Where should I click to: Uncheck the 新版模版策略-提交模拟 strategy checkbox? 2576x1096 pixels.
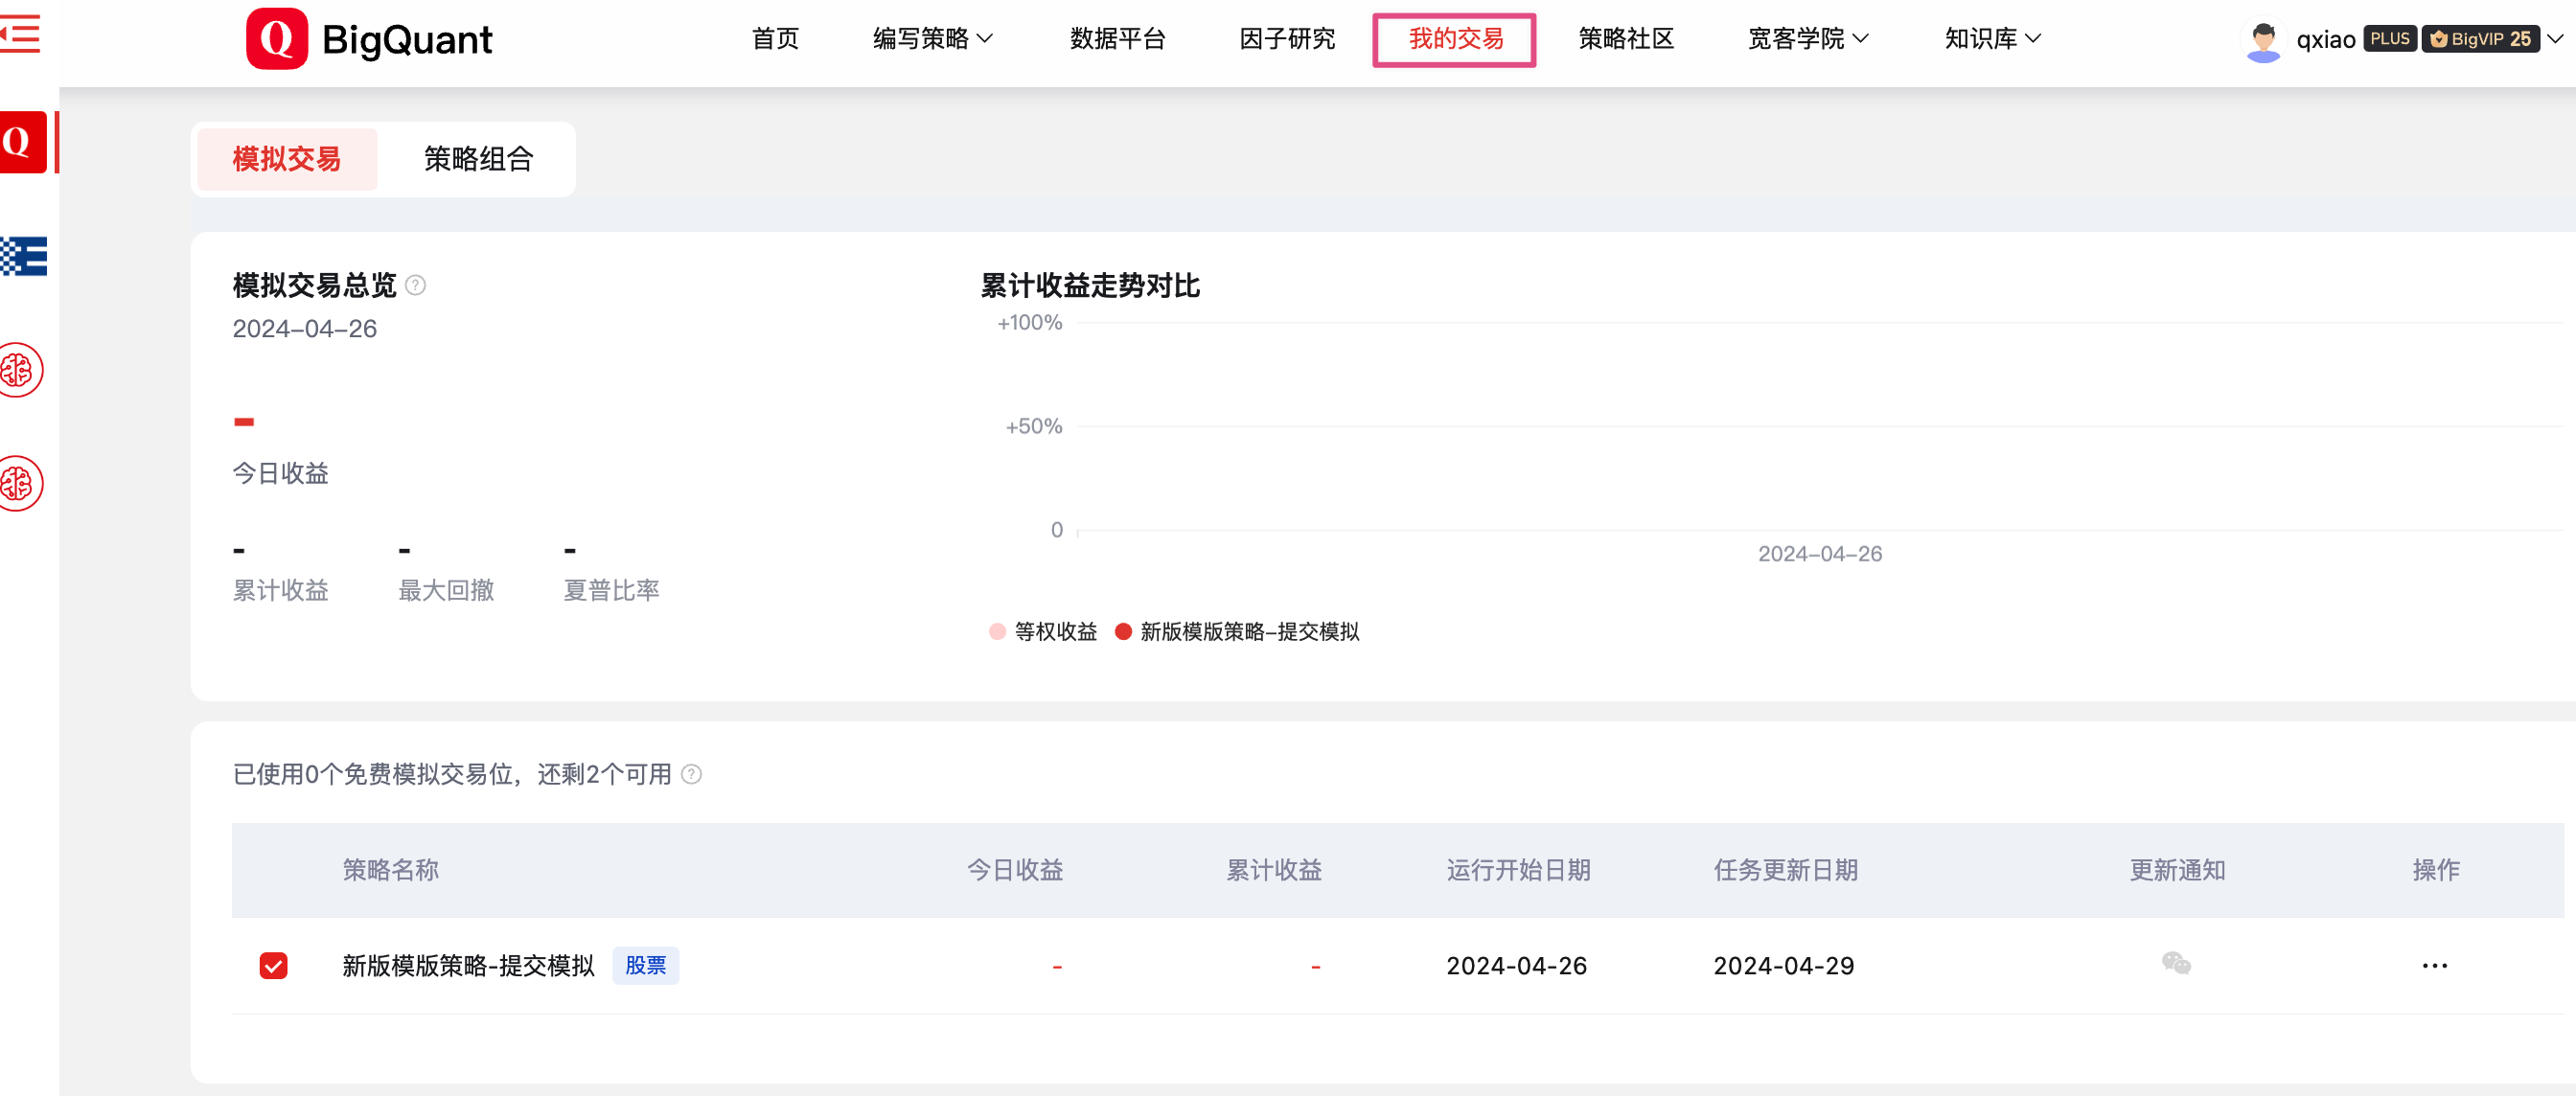[x=273, y=965]
